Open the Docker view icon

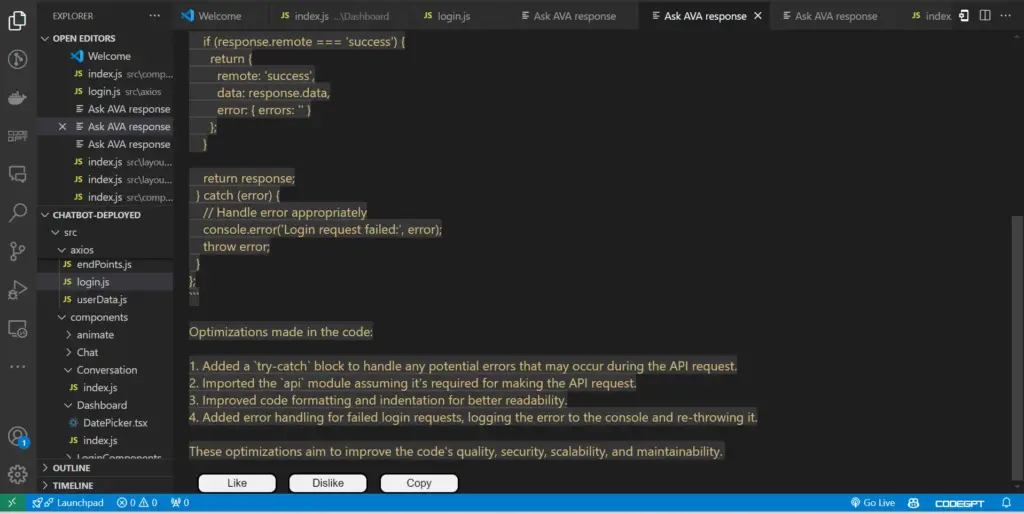point(18,98)
